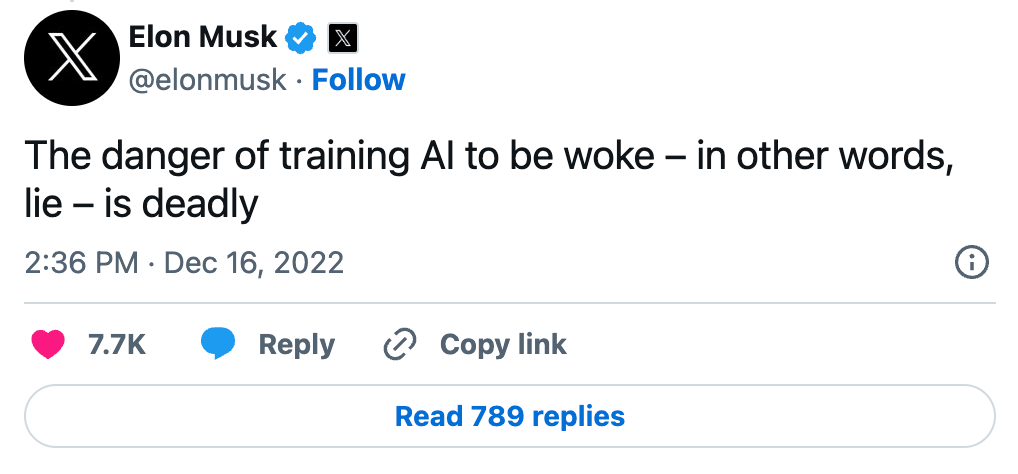
Task: Click the Reply text label
Action: 297,345
